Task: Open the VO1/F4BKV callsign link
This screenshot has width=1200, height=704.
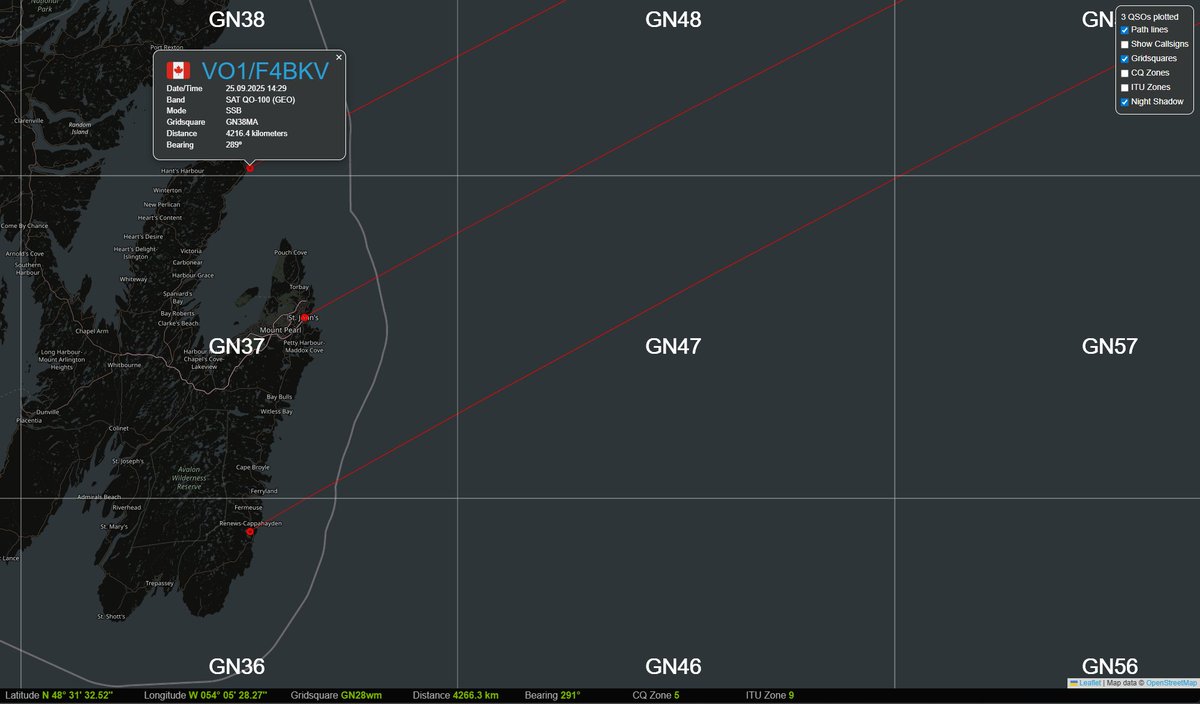Action: tap(266, 70)
